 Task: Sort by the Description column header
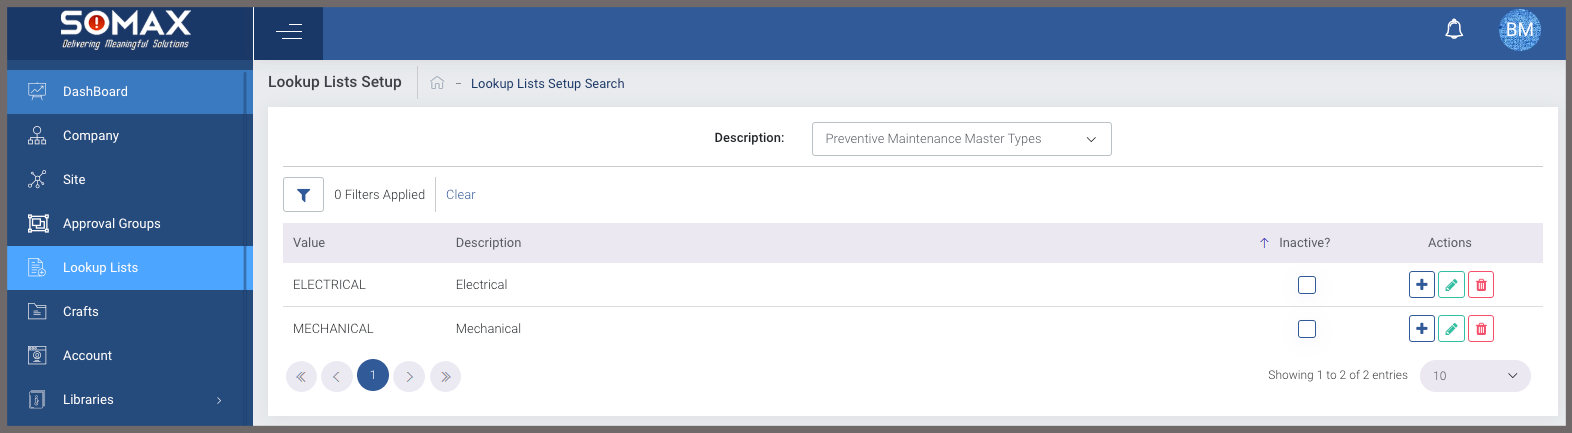tap(488, 243)
